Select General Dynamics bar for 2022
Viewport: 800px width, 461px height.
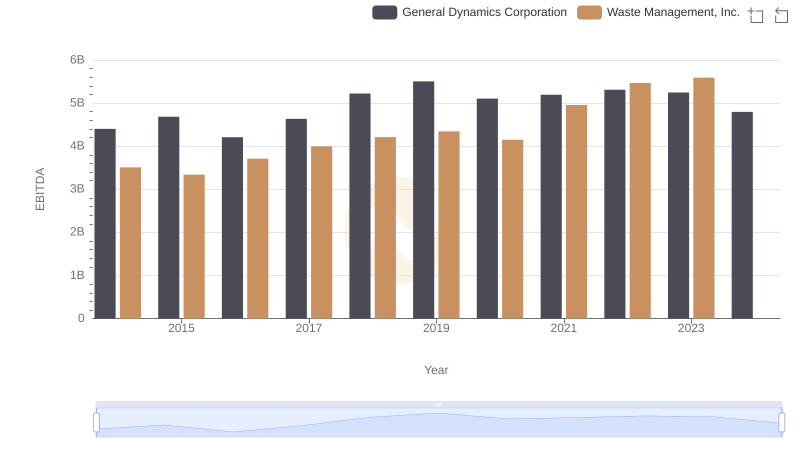[615, 204]
